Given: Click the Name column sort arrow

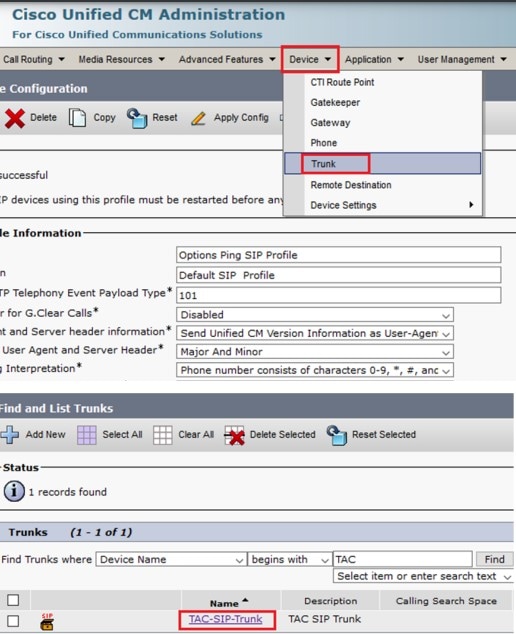Looking at the screenshot, I should coord(245,600).
